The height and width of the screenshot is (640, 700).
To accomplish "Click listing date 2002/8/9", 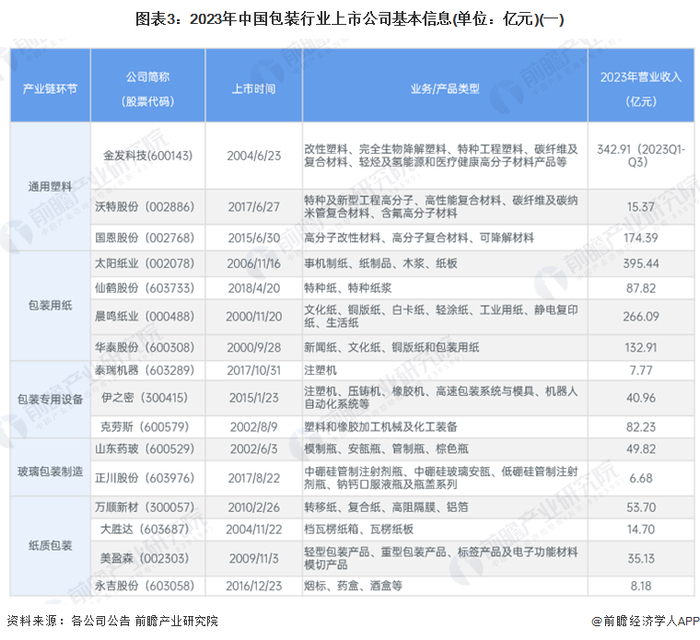I will coord(254,427).
